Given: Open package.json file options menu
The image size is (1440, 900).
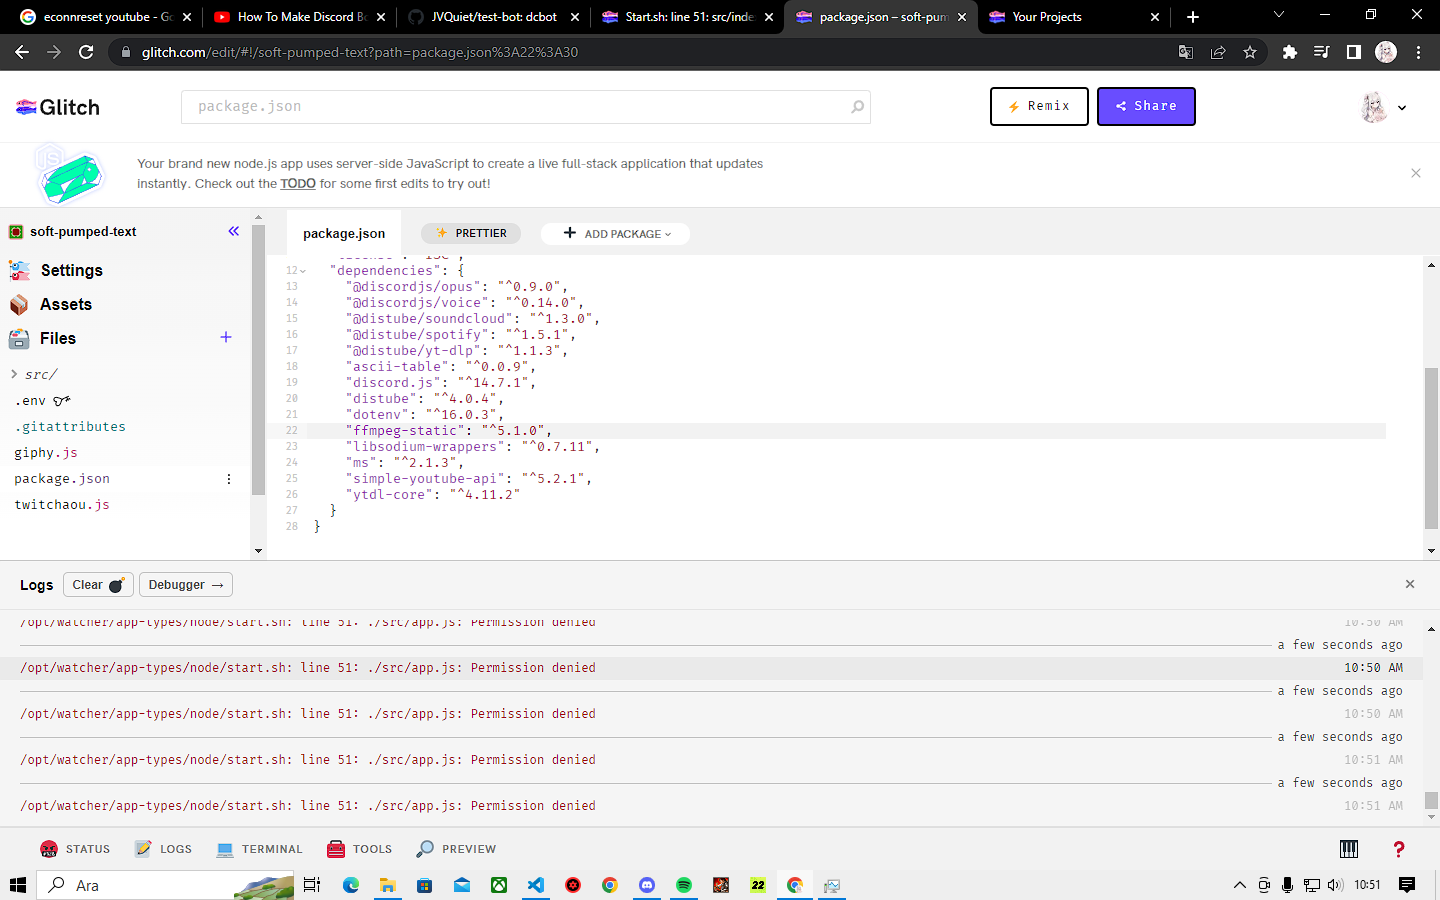Looking at the screenshot, I should pyautogui.click(x=229, y=479).
